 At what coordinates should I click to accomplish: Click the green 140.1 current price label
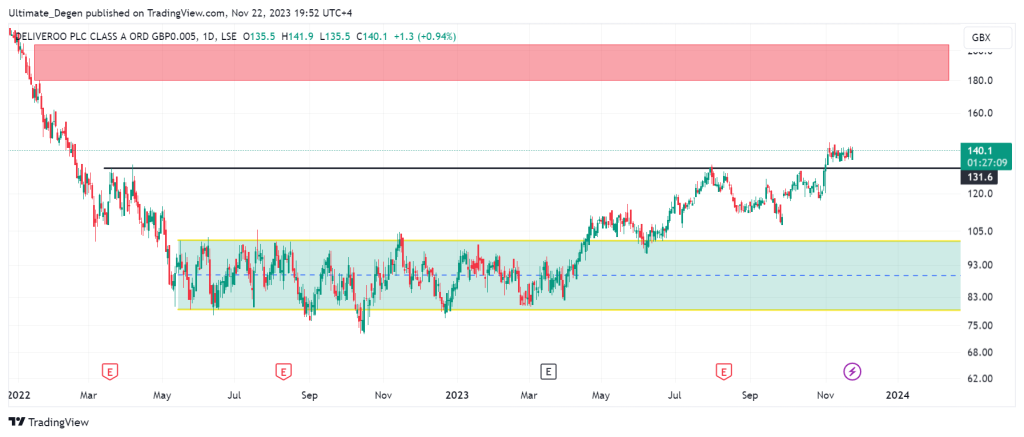click(x=988, y=155)
